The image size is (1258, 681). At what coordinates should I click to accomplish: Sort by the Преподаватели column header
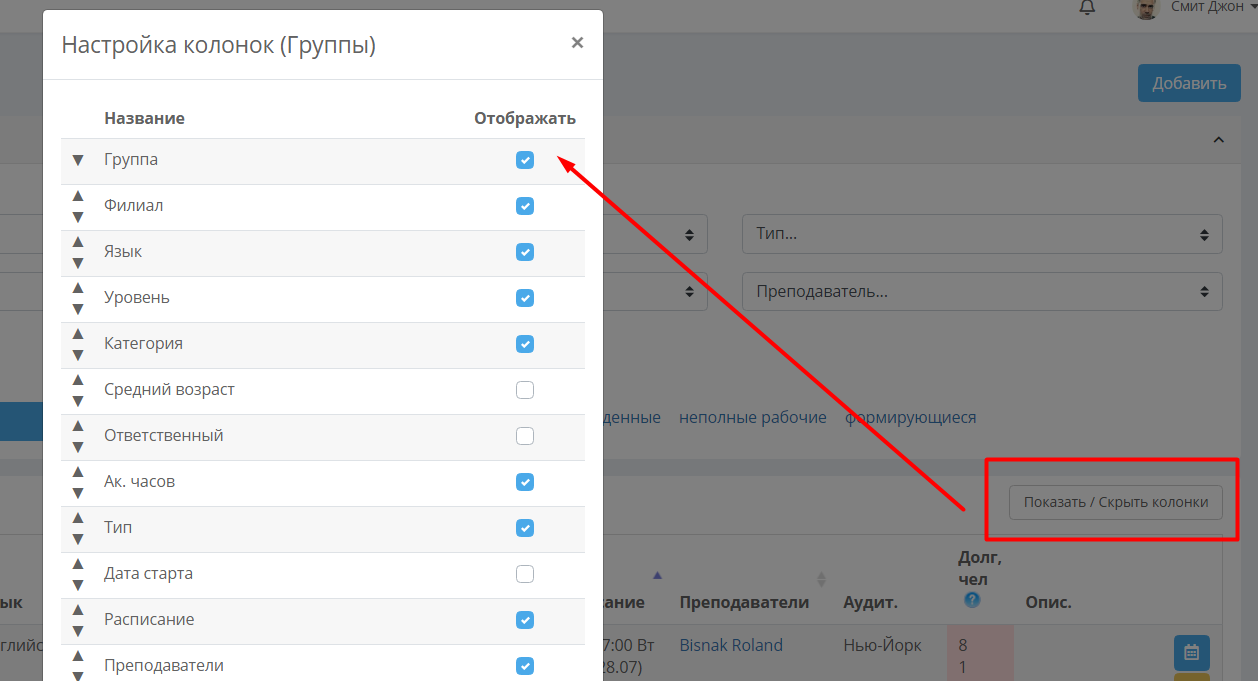pyautogui.click(x=744, y=602)
